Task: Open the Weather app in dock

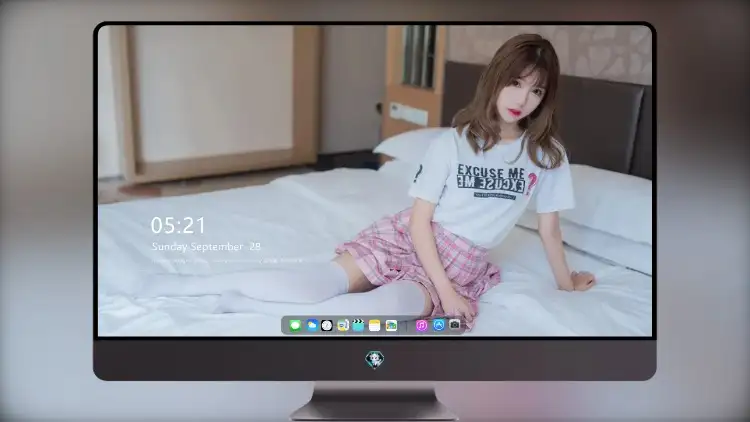Action: click(312, 325)
